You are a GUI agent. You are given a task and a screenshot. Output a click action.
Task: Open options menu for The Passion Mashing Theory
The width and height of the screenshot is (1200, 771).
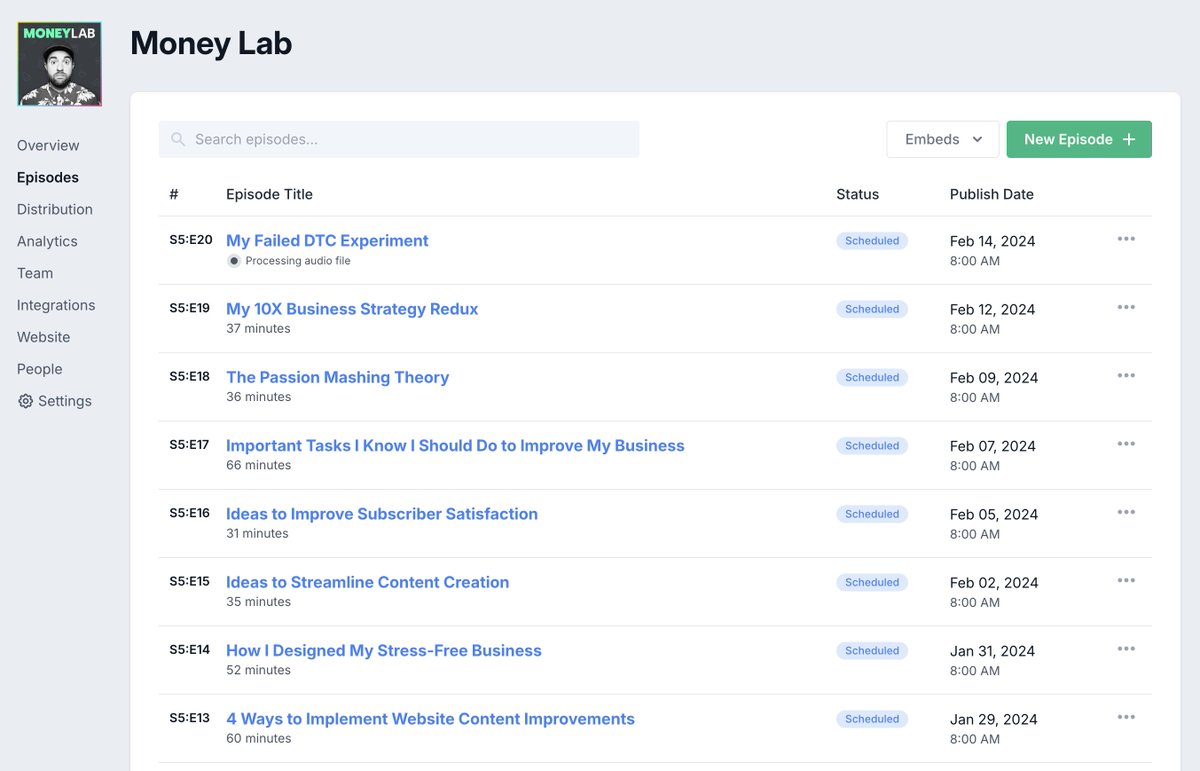coord(1126,375)
